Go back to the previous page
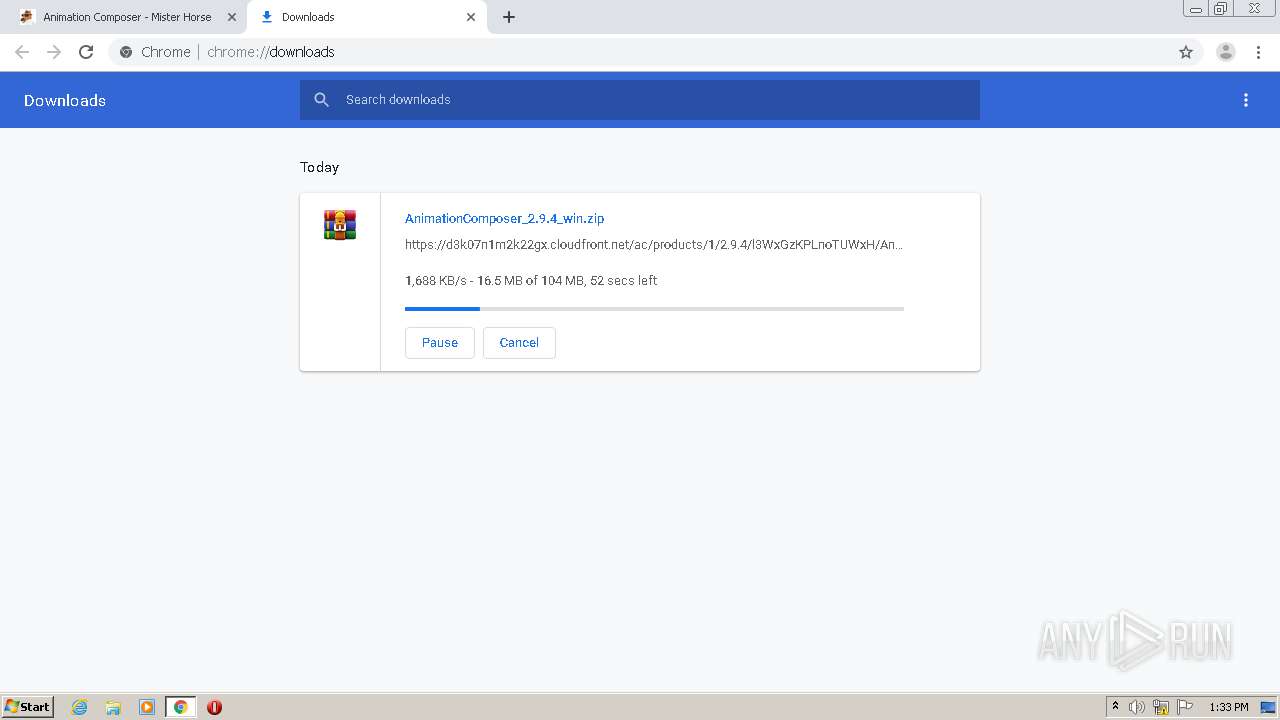The width and height of the screenshot is (1280, 720). [x=22, y=52]
